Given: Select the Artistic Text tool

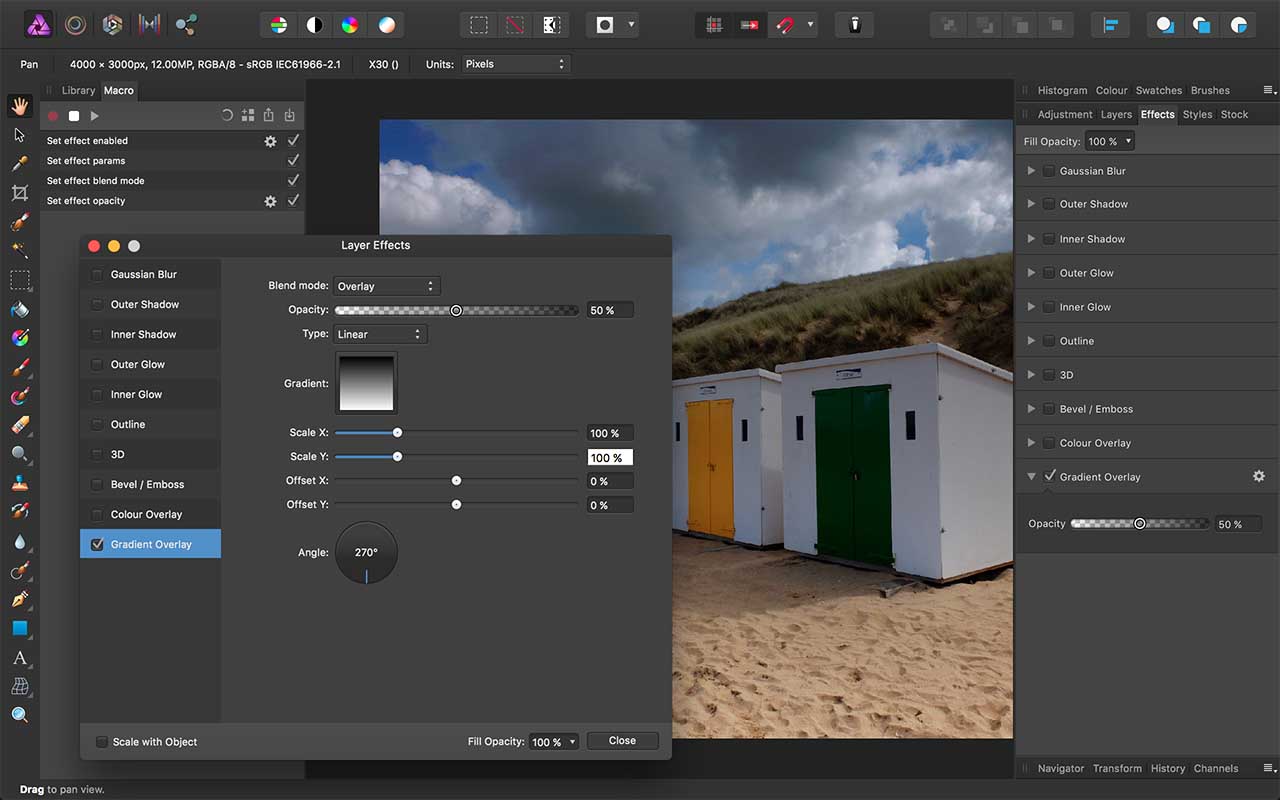Looking at the screenshot, I should (x=19, y=657).
